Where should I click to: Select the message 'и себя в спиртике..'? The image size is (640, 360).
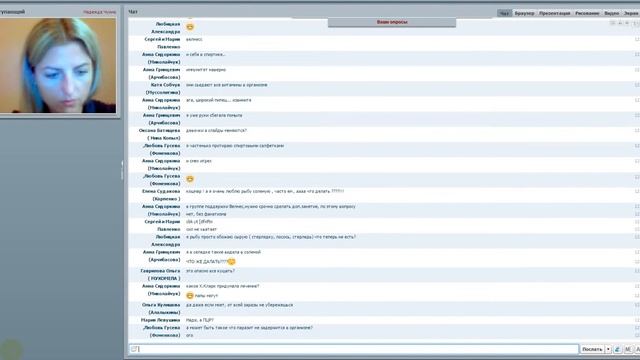(x=206, y=54)
